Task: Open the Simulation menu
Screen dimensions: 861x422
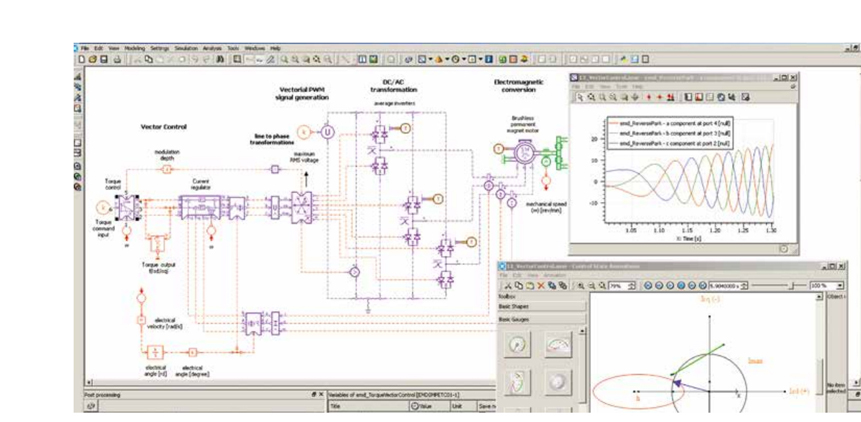Action: [186, 48]
